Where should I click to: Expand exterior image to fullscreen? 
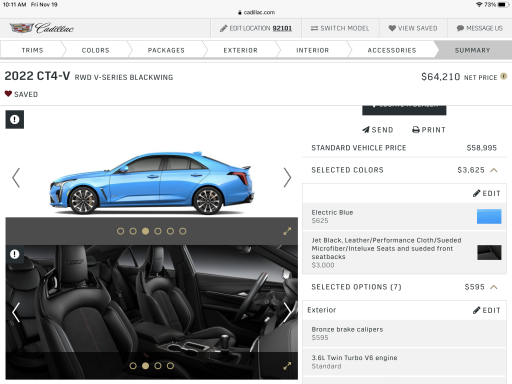[287, 231]
